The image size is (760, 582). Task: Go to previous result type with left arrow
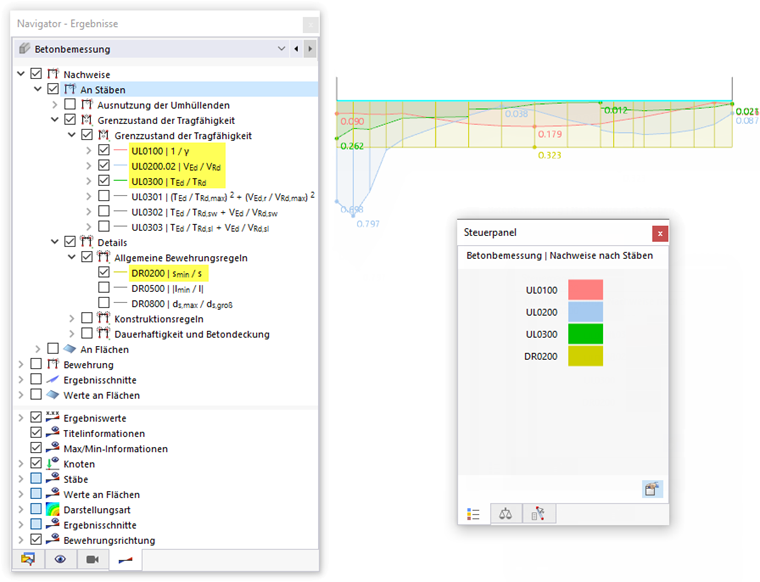click(296, 49)
